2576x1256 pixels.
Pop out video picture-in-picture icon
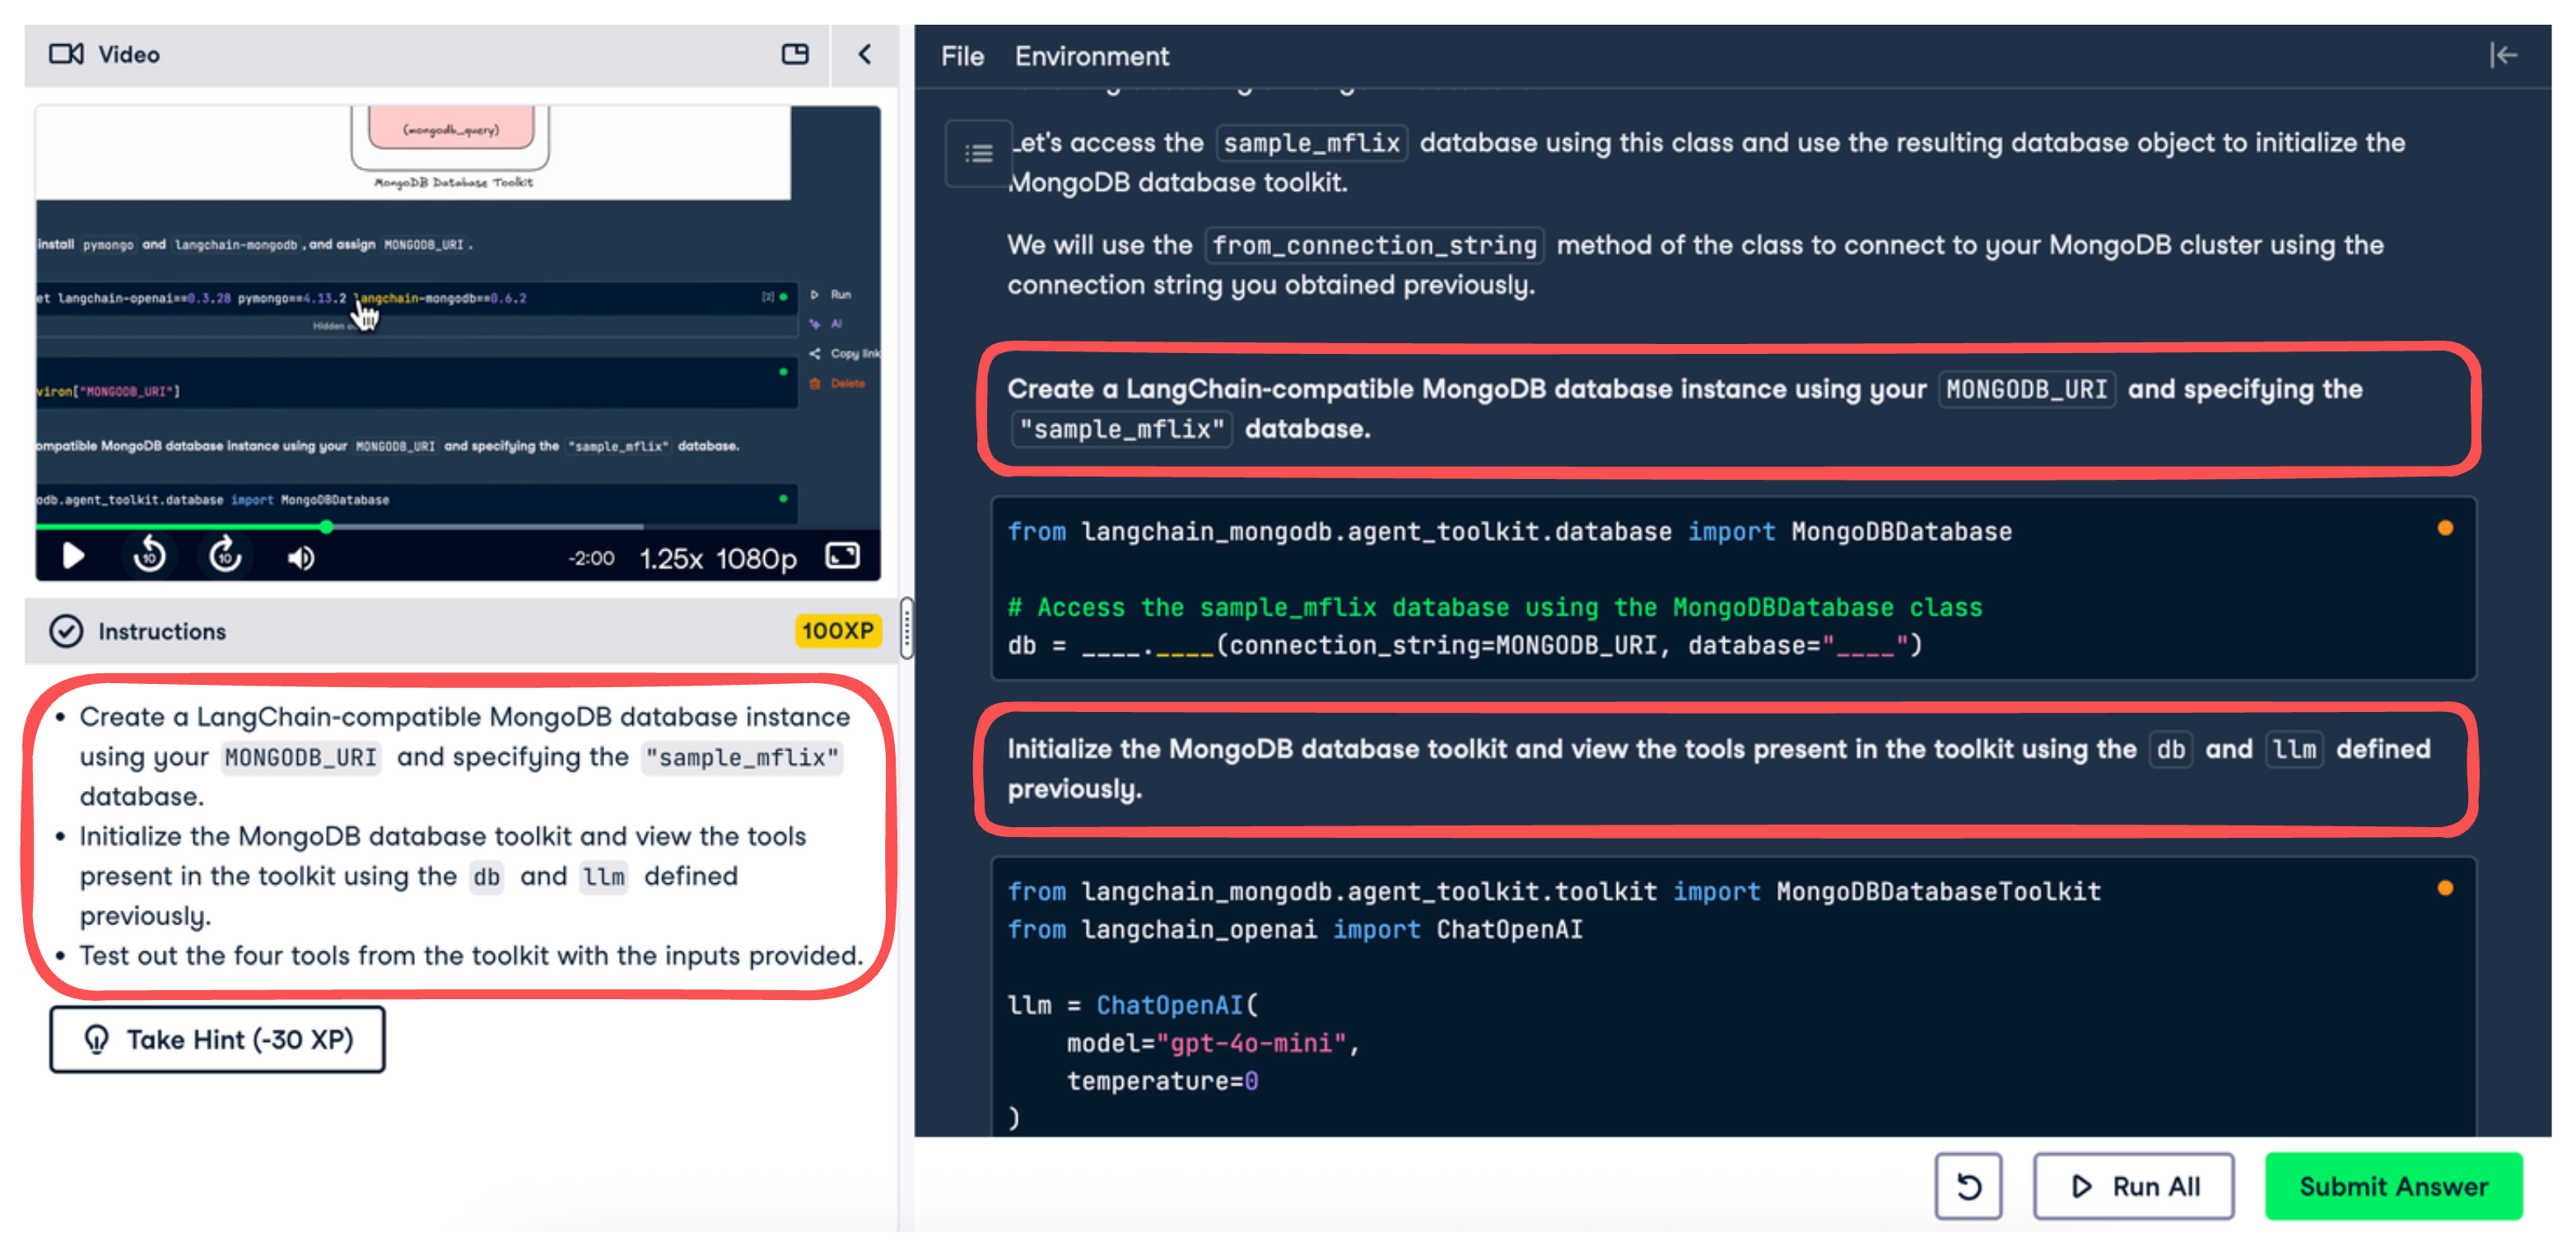point(795,54)
